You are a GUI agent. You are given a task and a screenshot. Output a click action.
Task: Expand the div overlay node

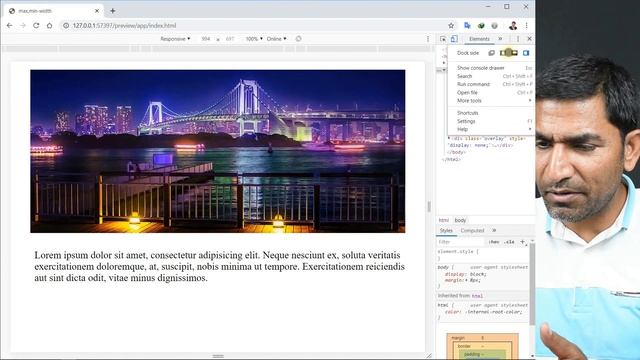coord(449,139)
